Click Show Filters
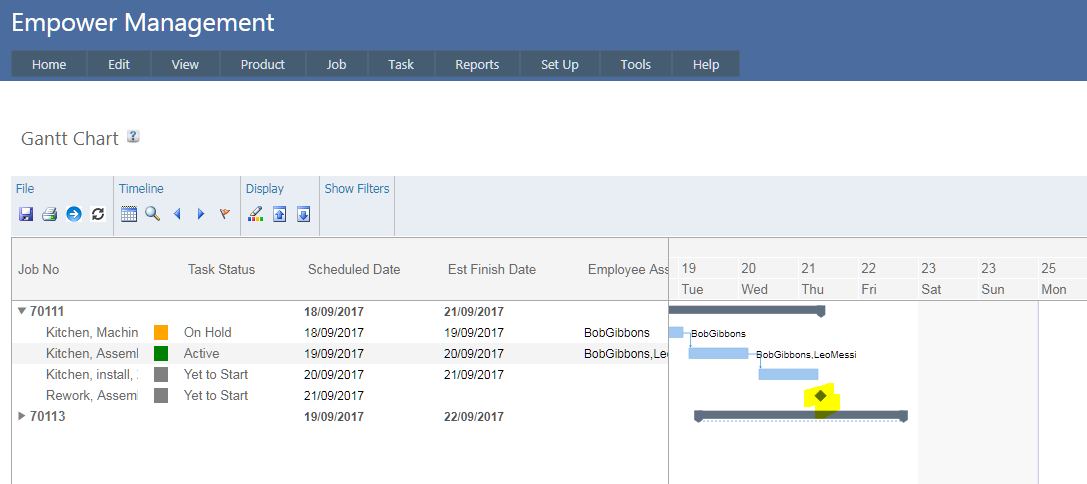 tap(357, 188)
